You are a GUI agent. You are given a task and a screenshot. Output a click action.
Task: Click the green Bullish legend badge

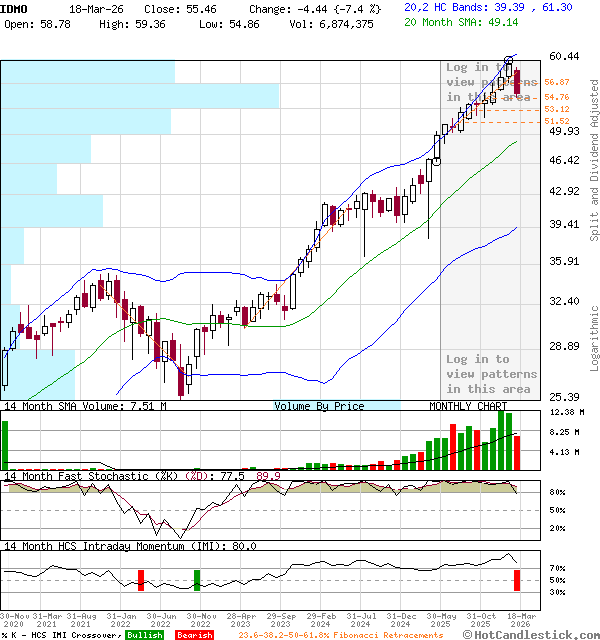[144, 635]
